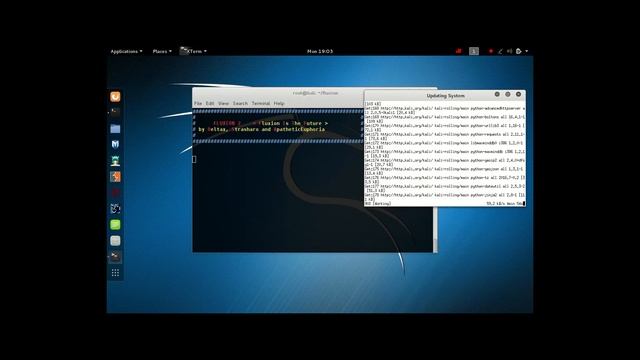Open the power icon in the top bar
640x360 pixels.
pos(518,51)
